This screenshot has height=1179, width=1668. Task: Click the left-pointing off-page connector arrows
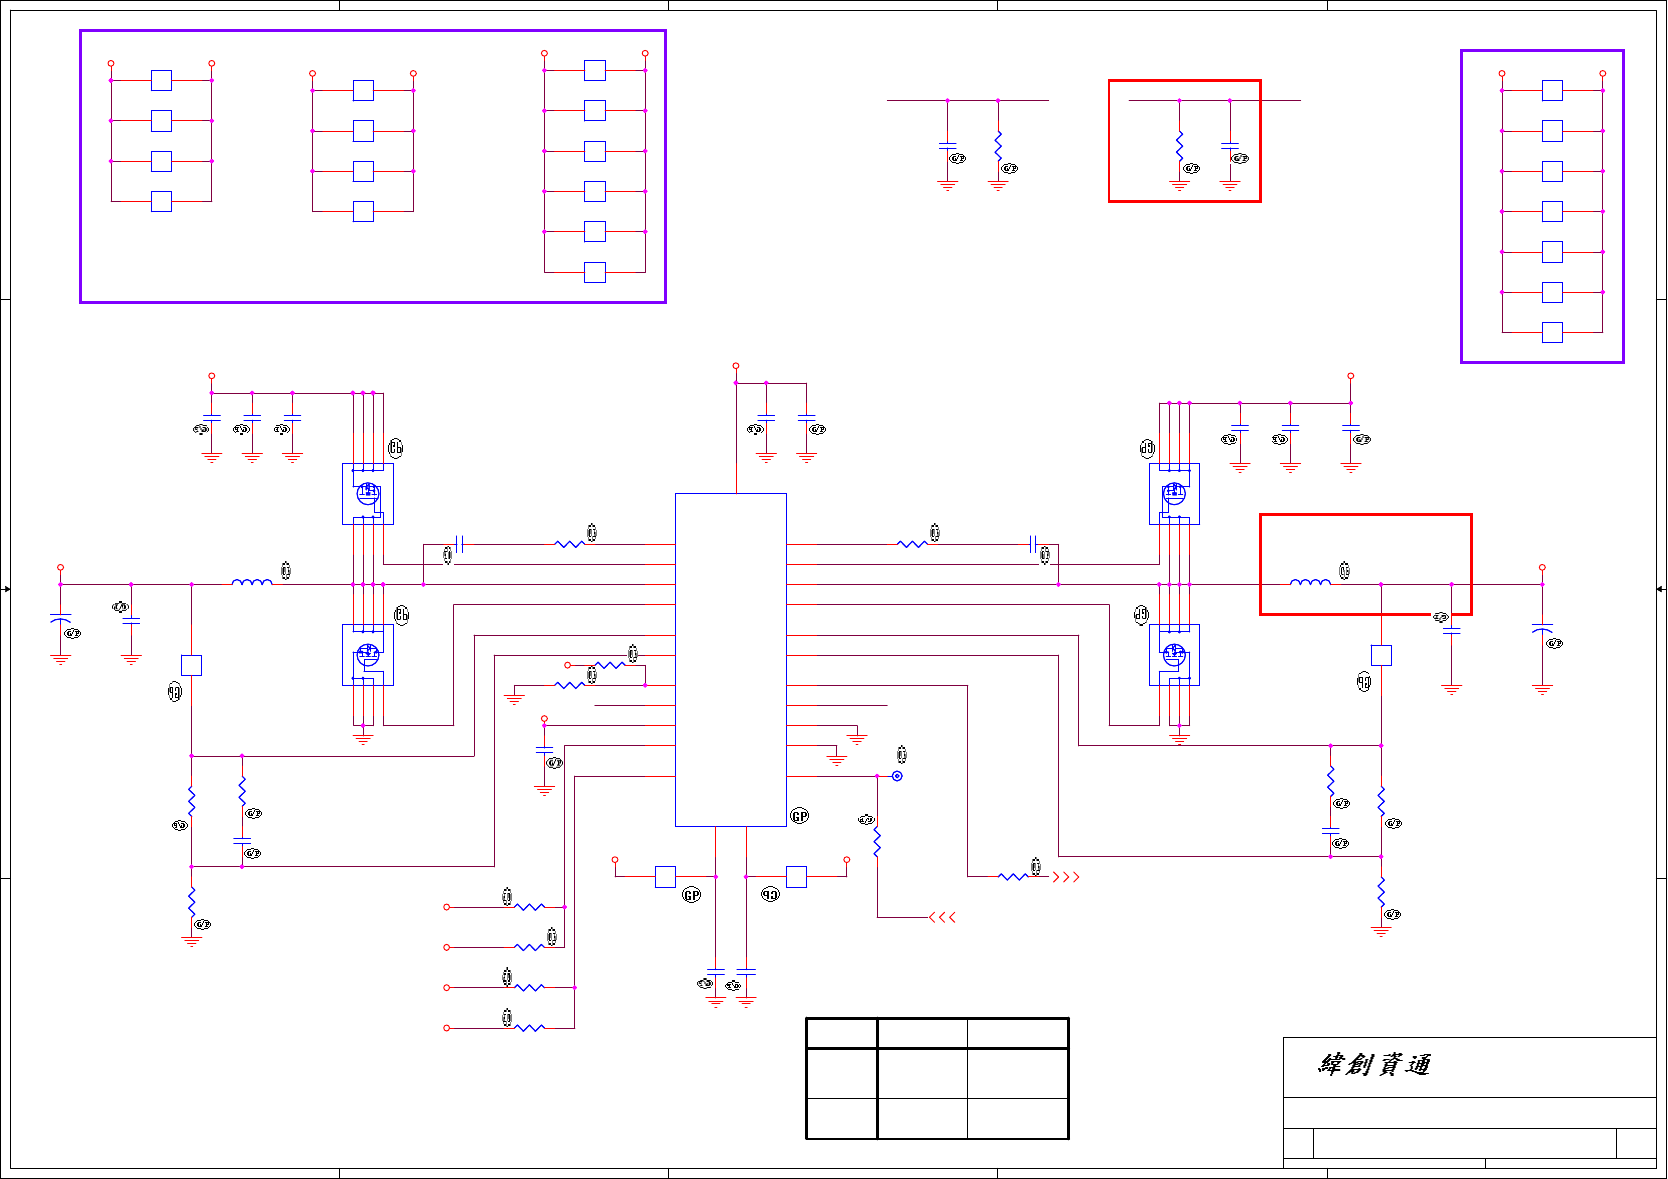pos(942,917)
